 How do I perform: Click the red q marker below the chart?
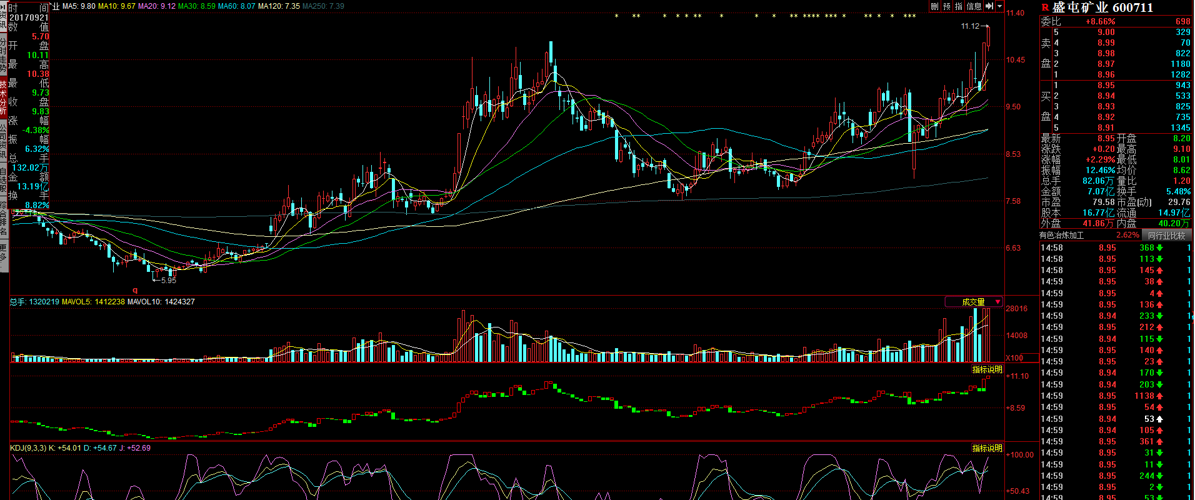[x=135, y=290]
